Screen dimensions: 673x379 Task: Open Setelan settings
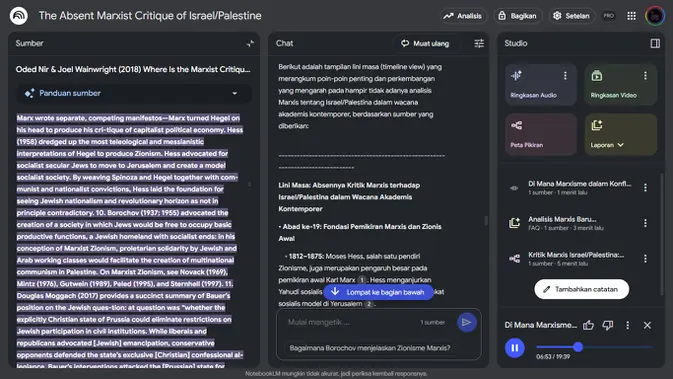[x=571, y=16]
